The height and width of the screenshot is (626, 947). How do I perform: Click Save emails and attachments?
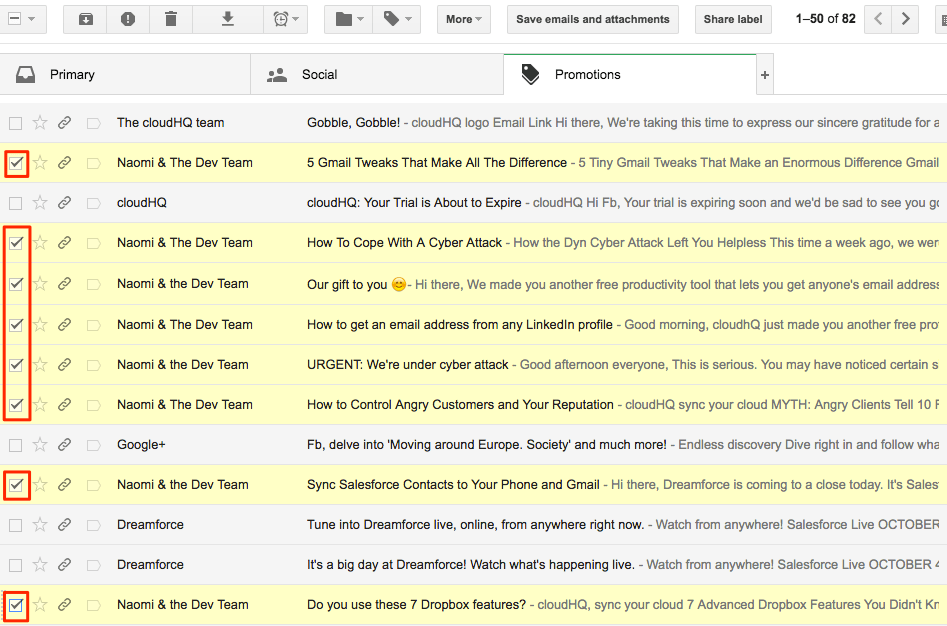(x=592, y=18)
